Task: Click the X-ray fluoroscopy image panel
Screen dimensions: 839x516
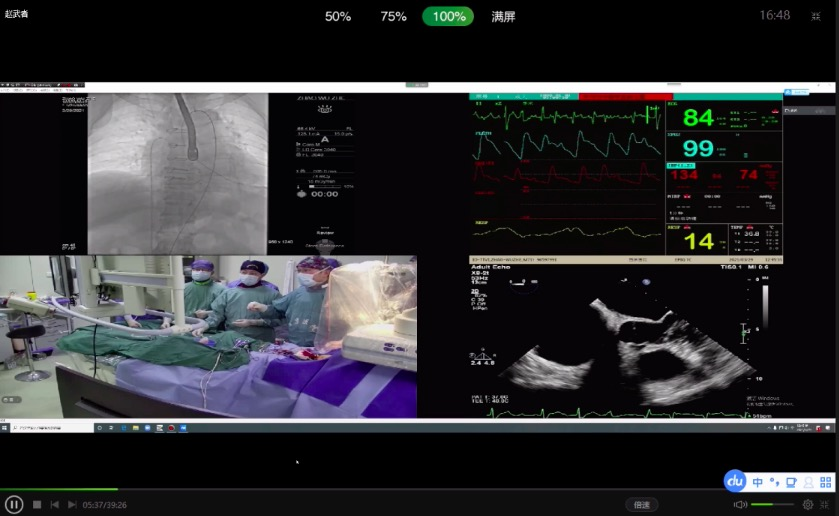Action: (x=178, y=173)
